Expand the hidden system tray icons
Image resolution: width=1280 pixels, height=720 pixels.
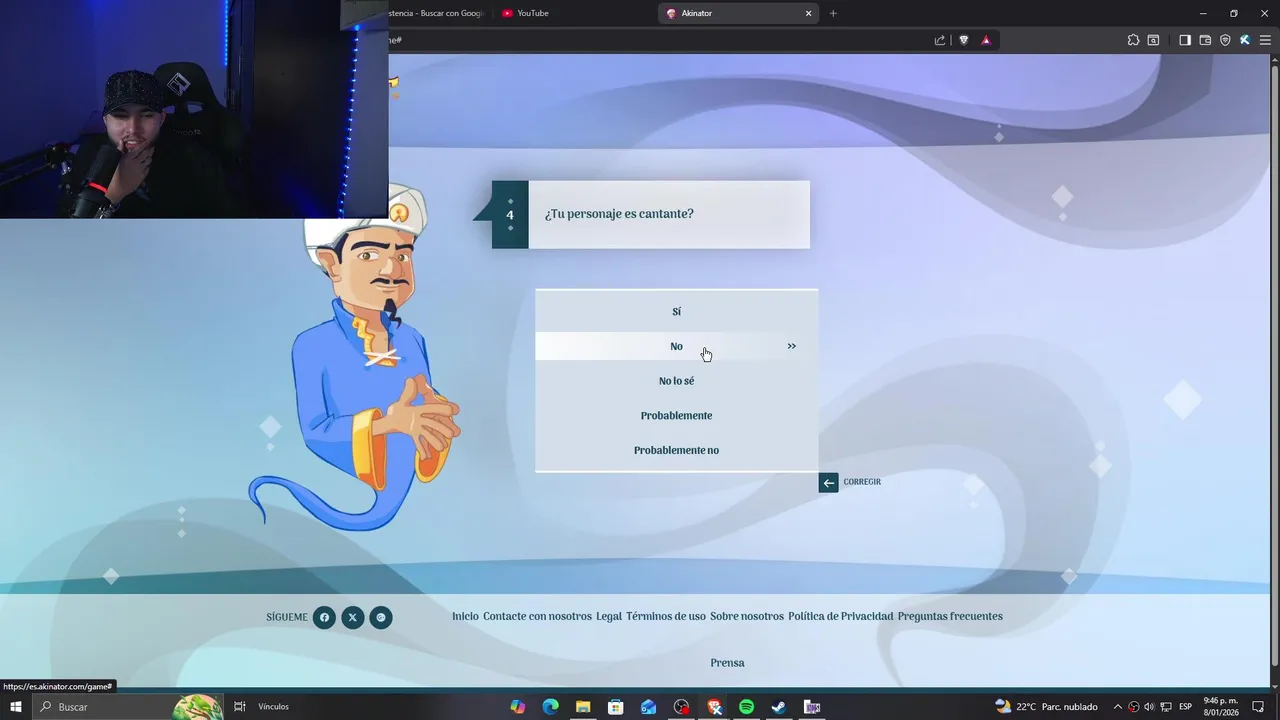tap(1118, 707)
